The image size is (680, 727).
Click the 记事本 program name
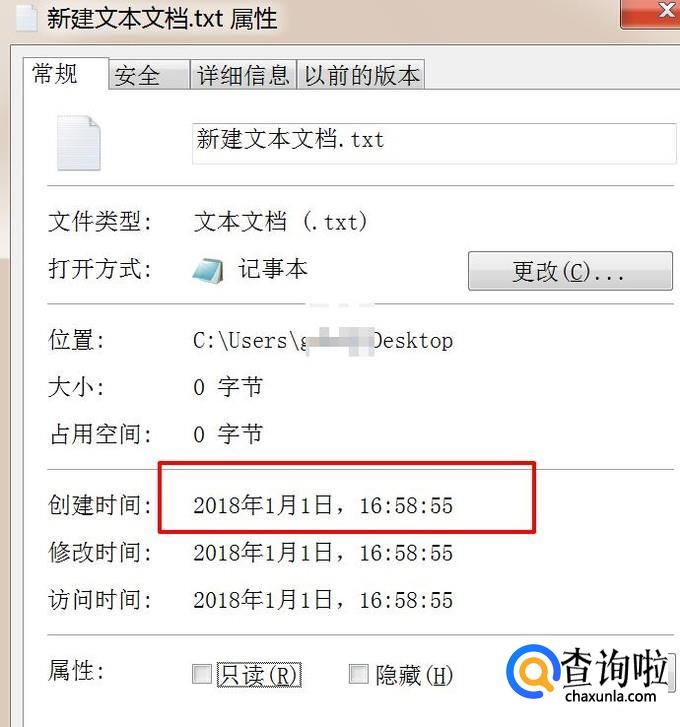pyautogui.click(x=273, y=269)
